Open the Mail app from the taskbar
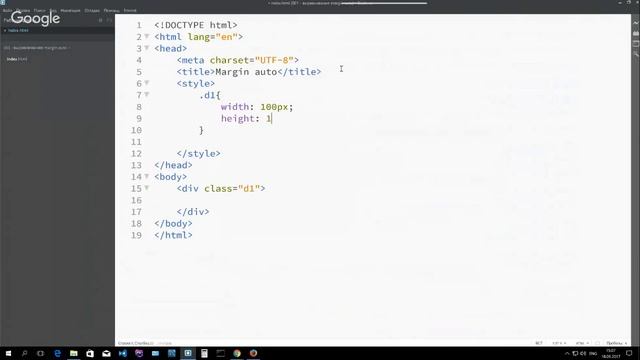 point(106,353)
